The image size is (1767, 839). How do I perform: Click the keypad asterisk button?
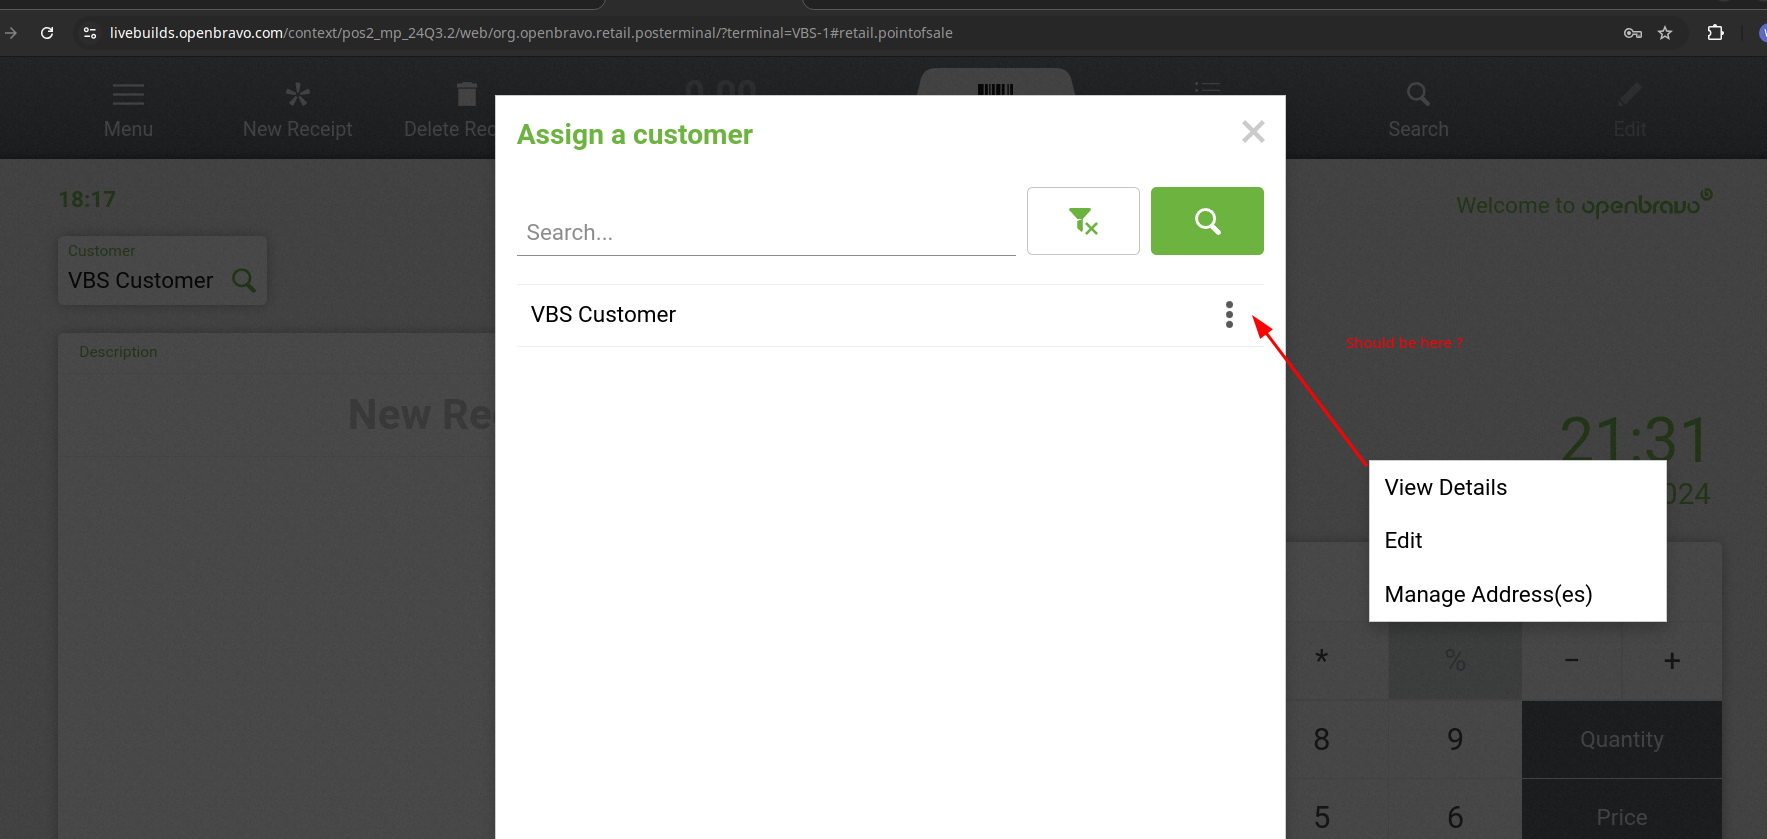pyautogui.click(x=1321, y=660)
